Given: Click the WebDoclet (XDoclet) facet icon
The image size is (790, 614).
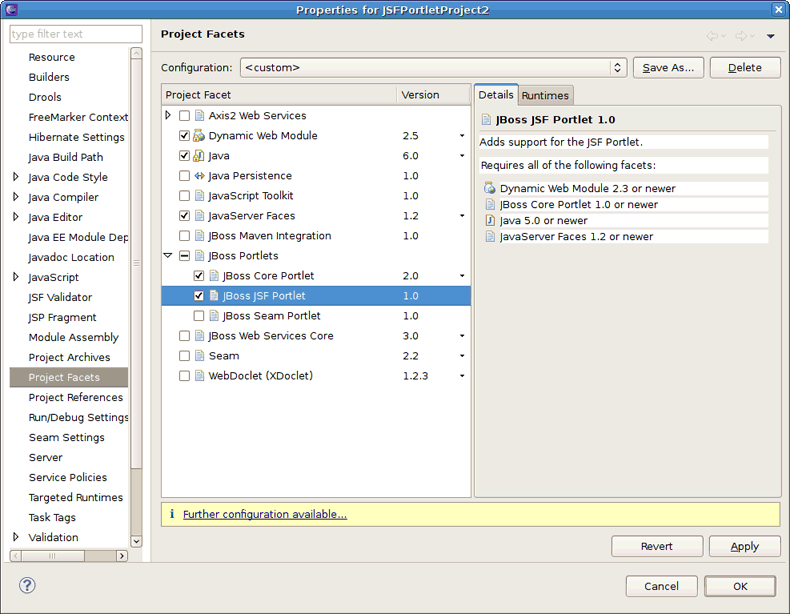Looking at the screenshot, I should 200,376.
